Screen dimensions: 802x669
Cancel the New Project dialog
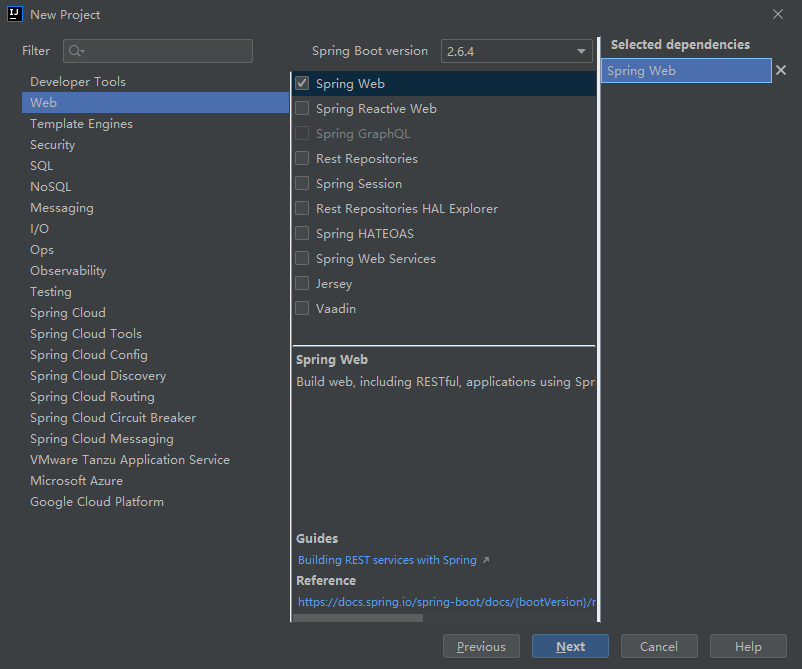659,646
